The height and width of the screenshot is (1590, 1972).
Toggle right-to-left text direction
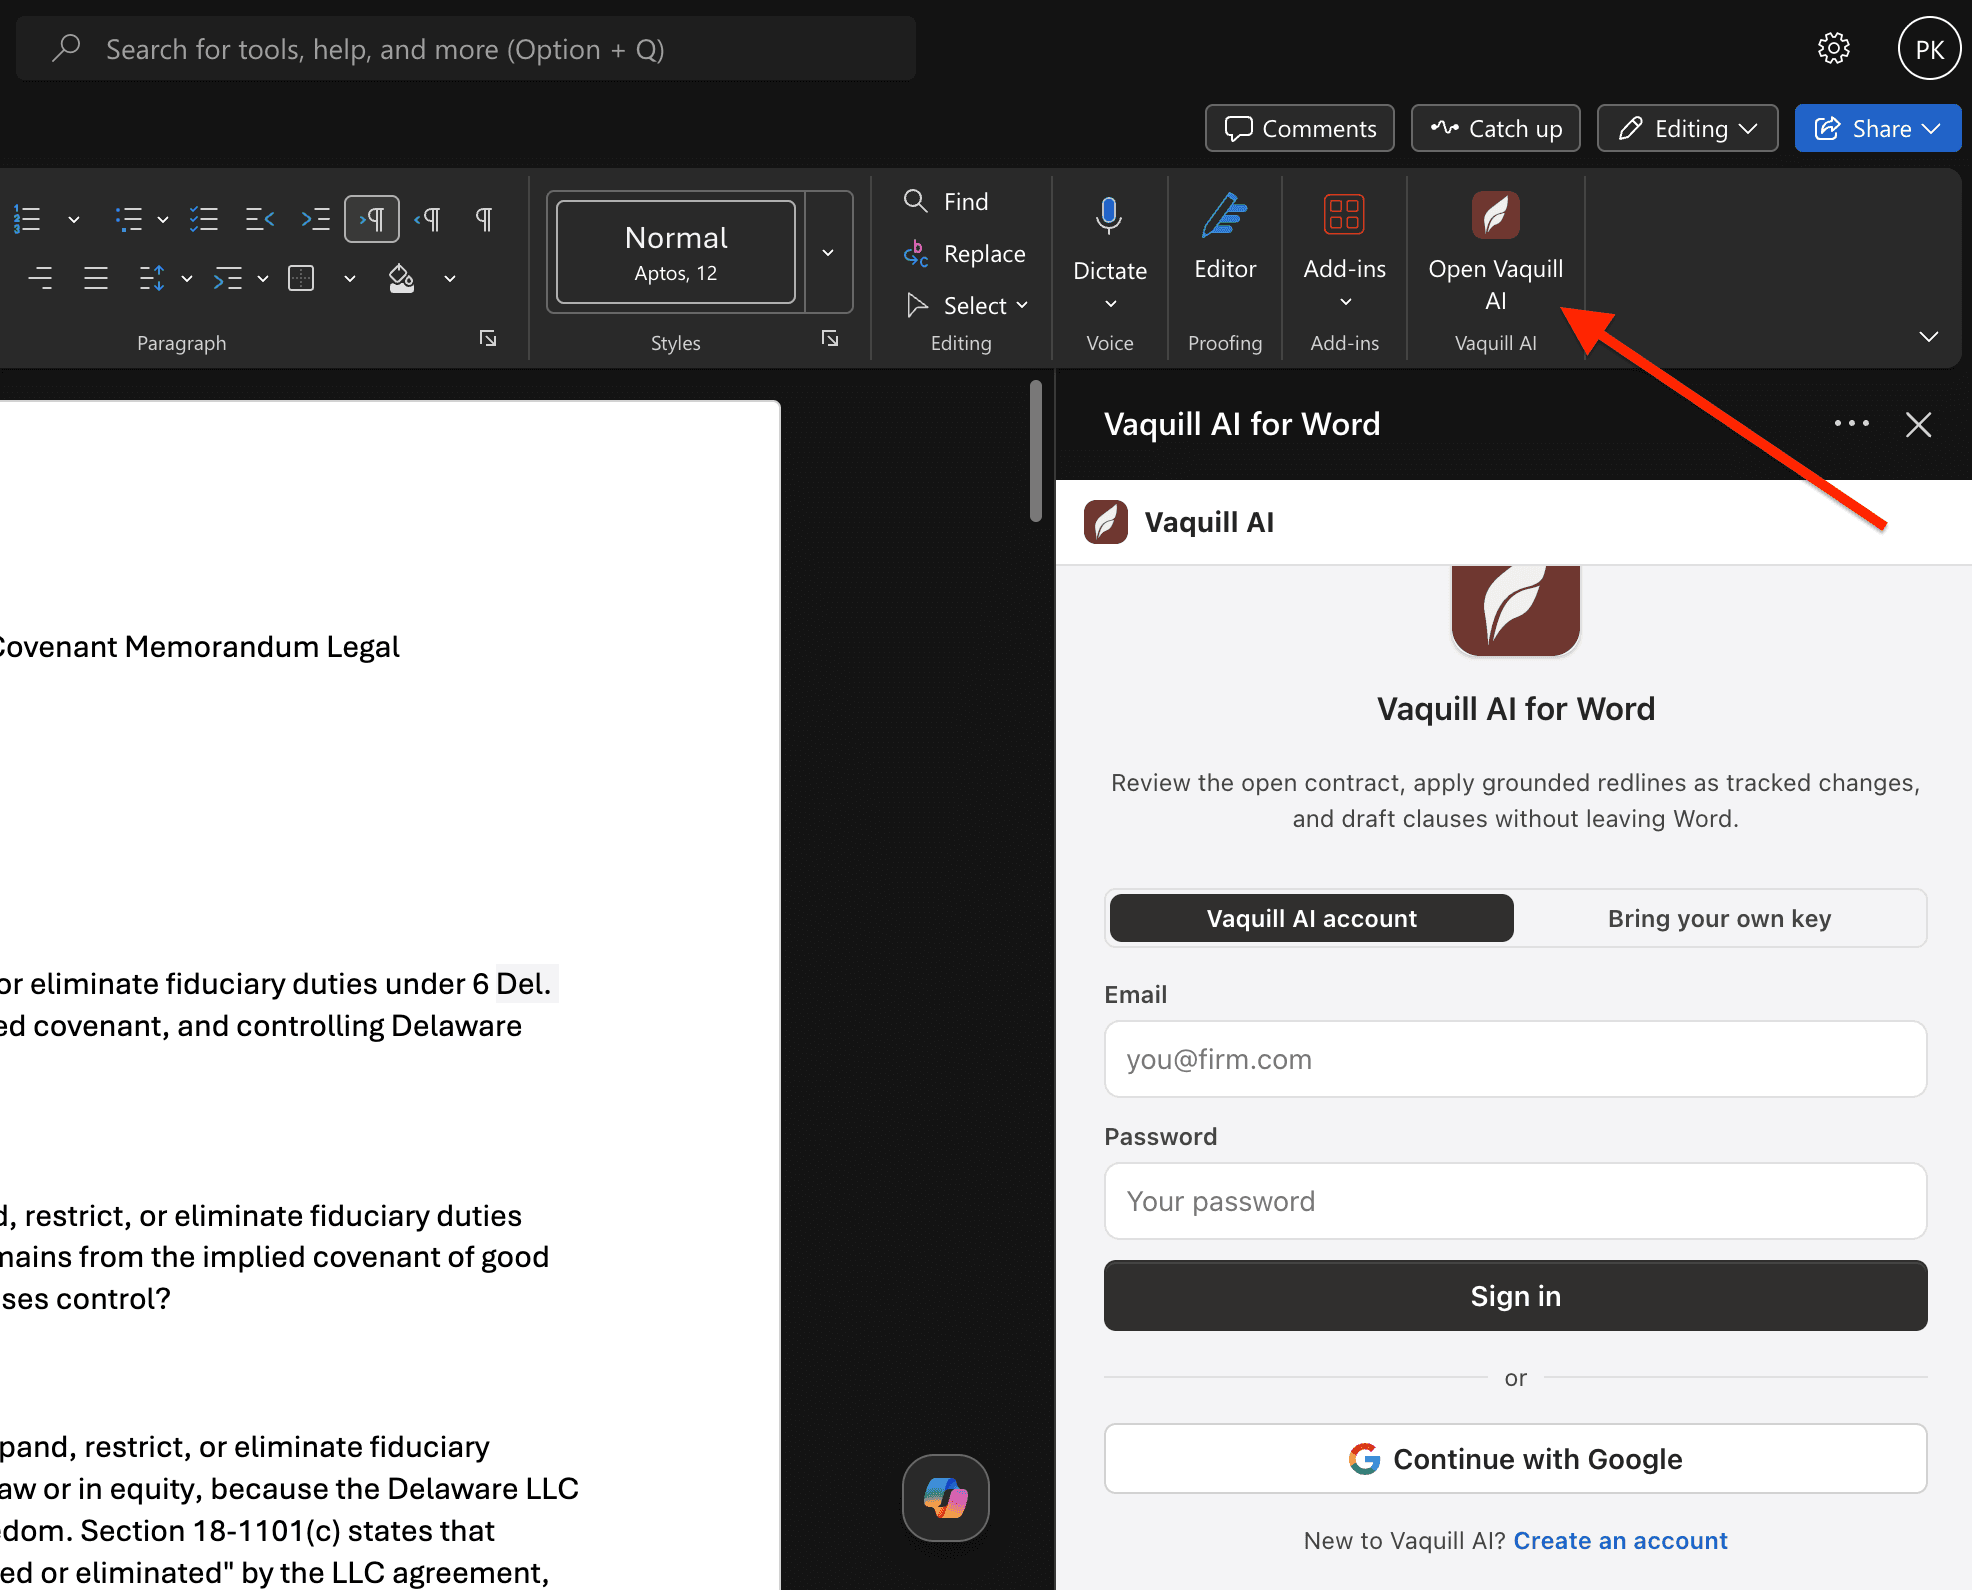[428, 219]
